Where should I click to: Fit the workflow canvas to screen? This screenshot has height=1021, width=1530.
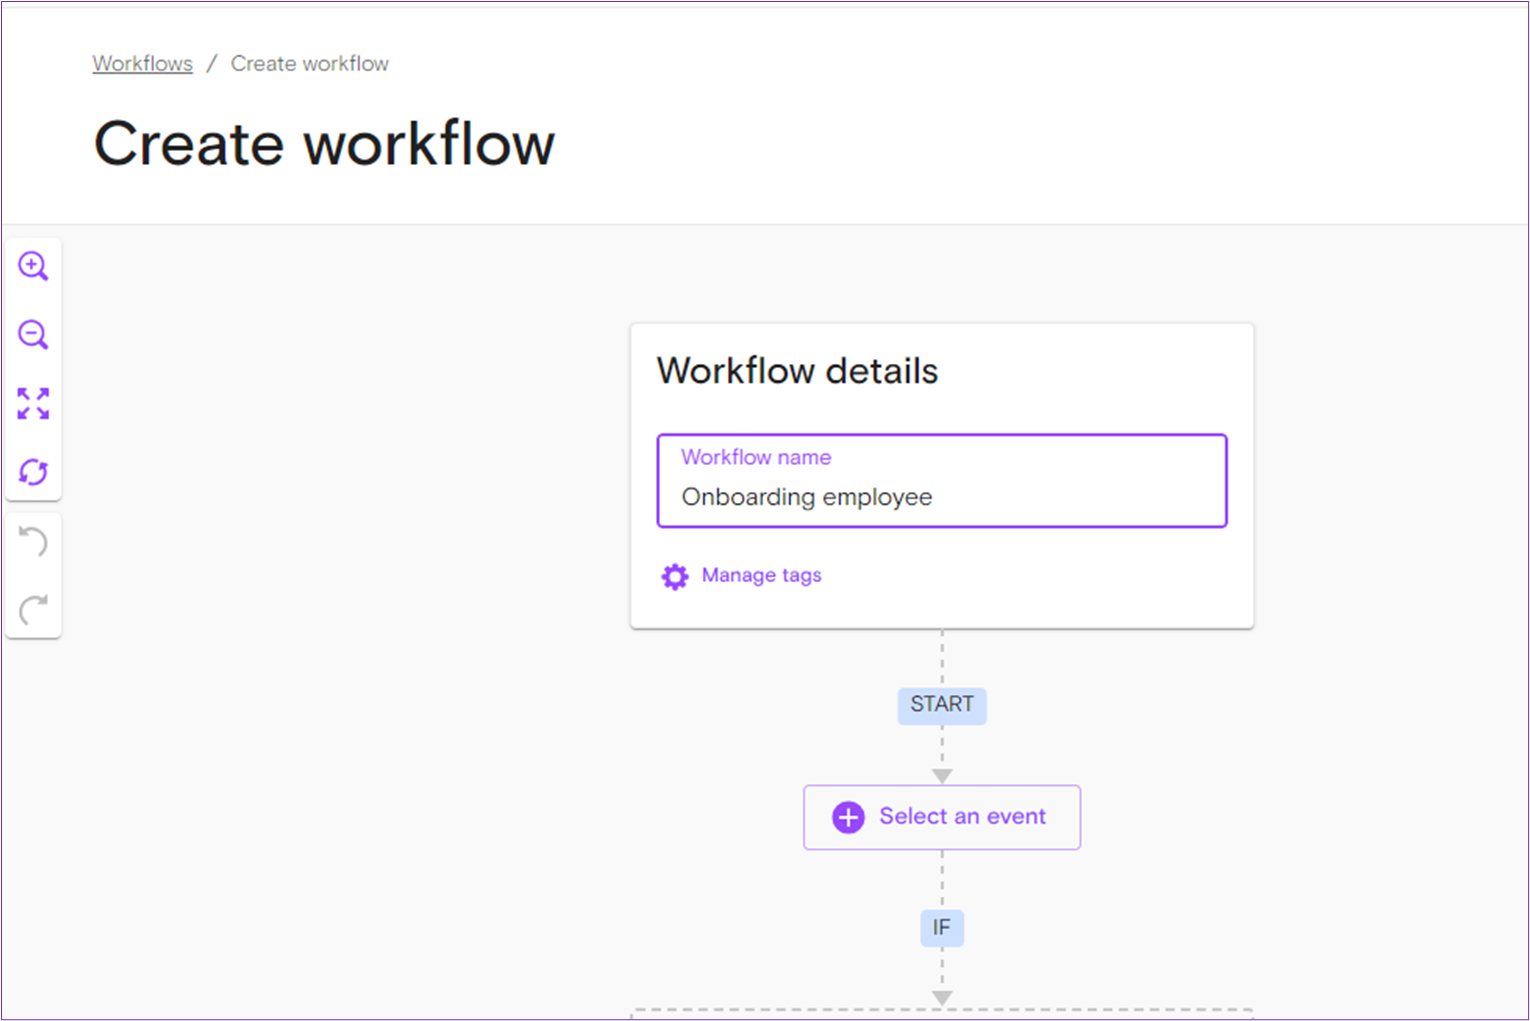(33, 404)
